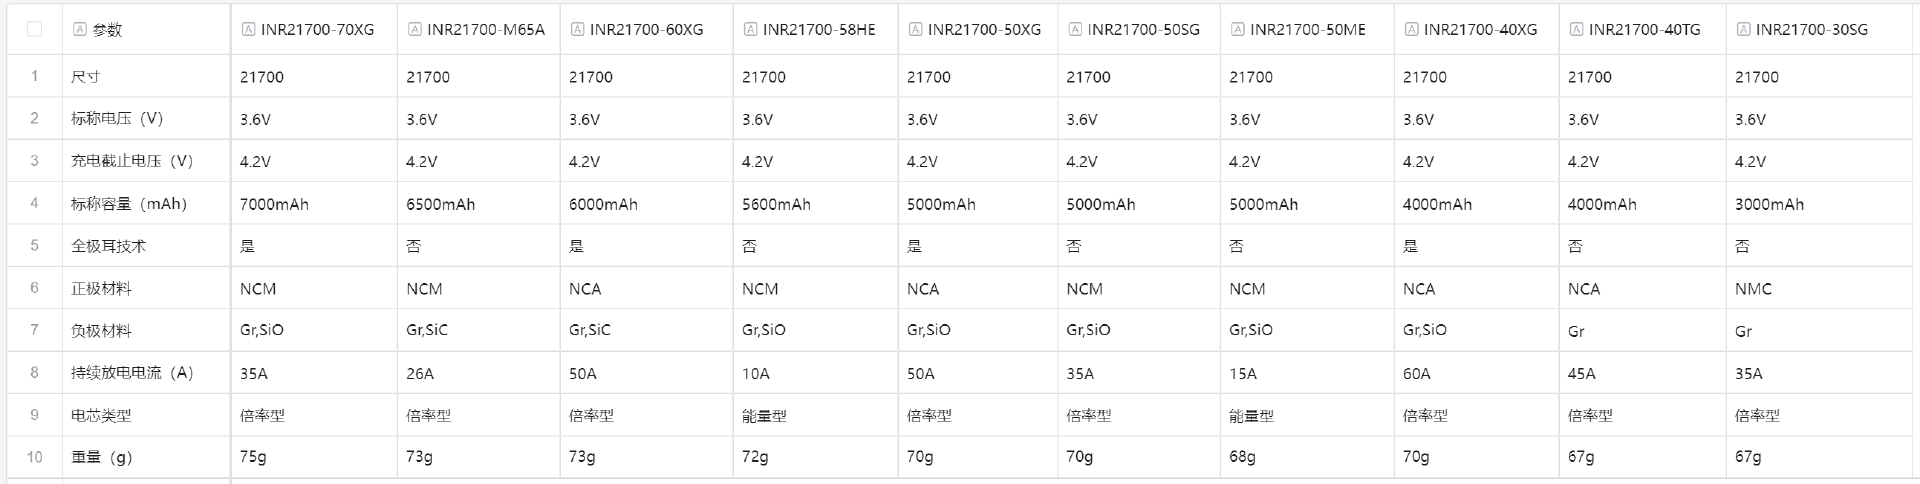1920x484 pixels.
Task: Select row number 1 for 尺寸
Action: 34,77
